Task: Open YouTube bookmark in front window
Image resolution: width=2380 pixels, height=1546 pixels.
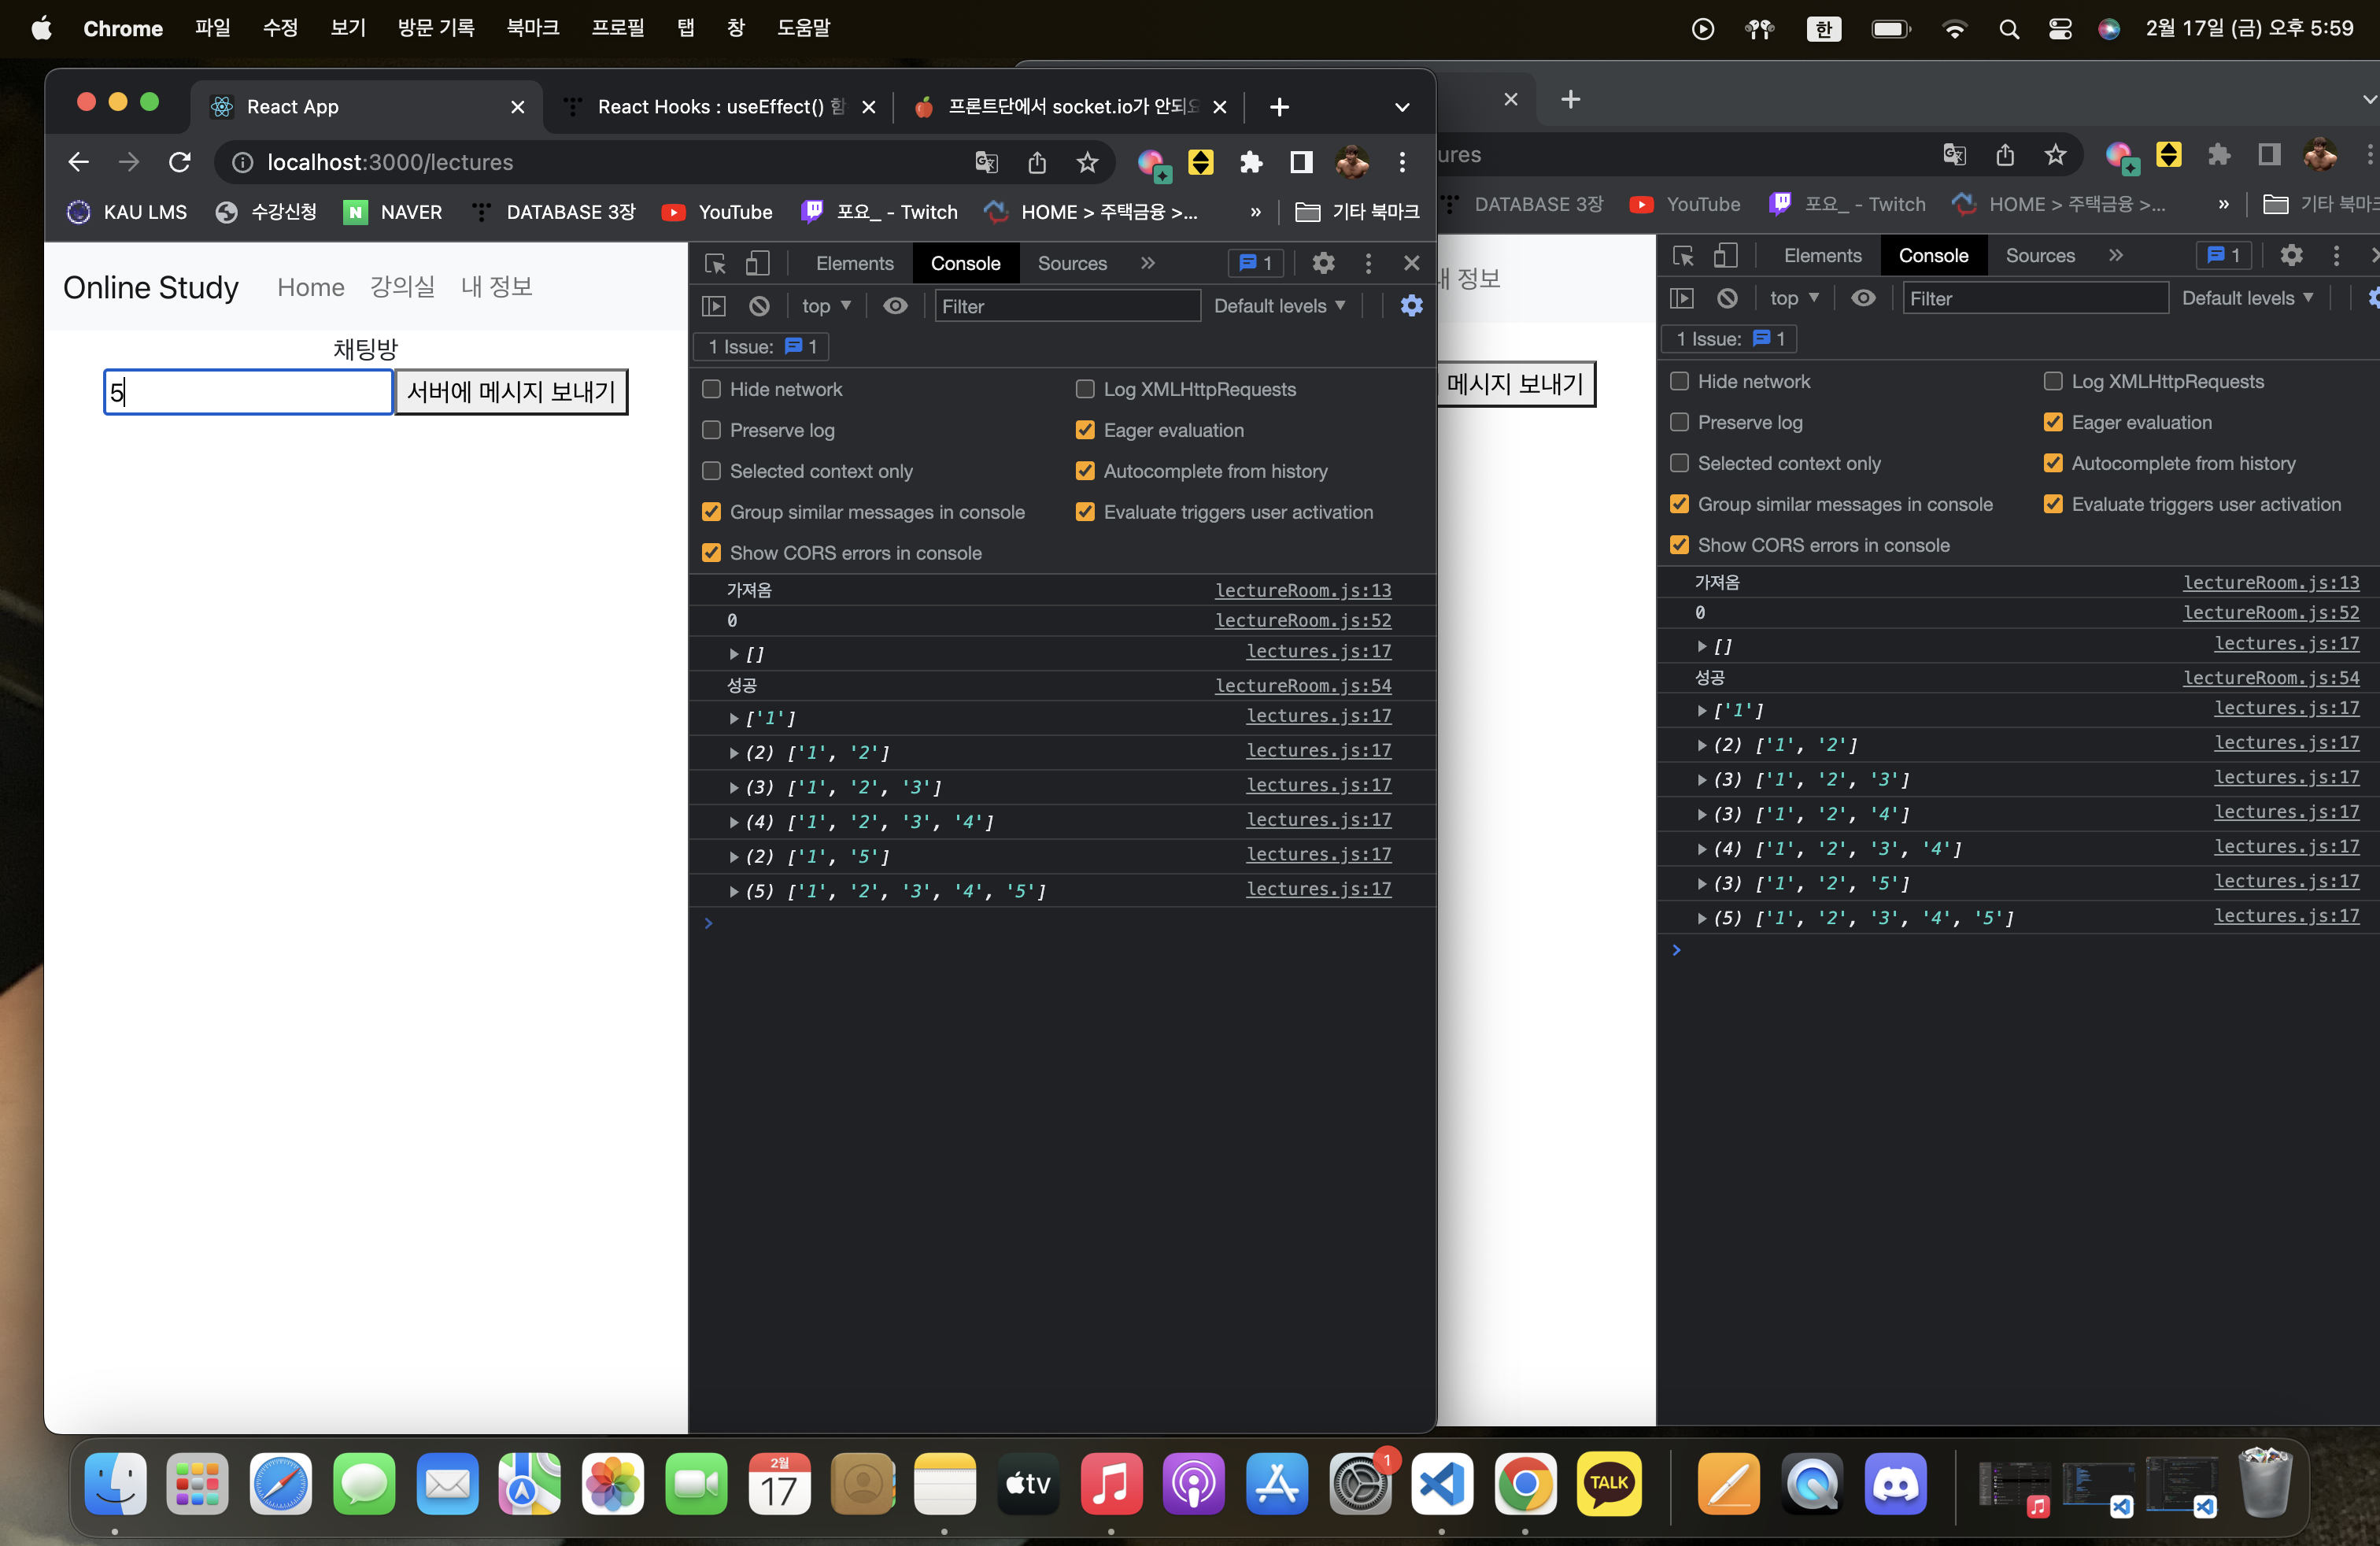Action: point(718,212)
